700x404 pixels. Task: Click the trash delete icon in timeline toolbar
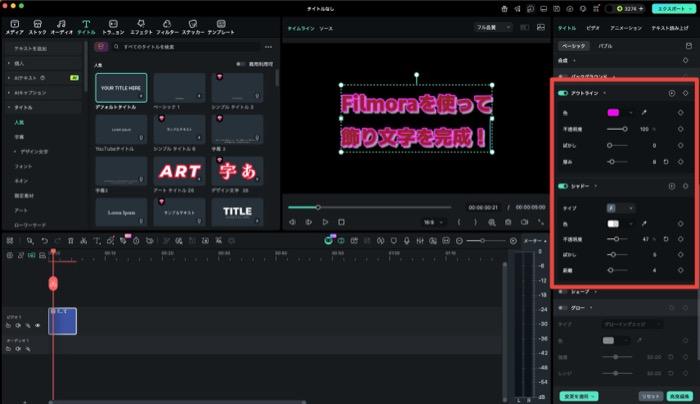(71, 241)
